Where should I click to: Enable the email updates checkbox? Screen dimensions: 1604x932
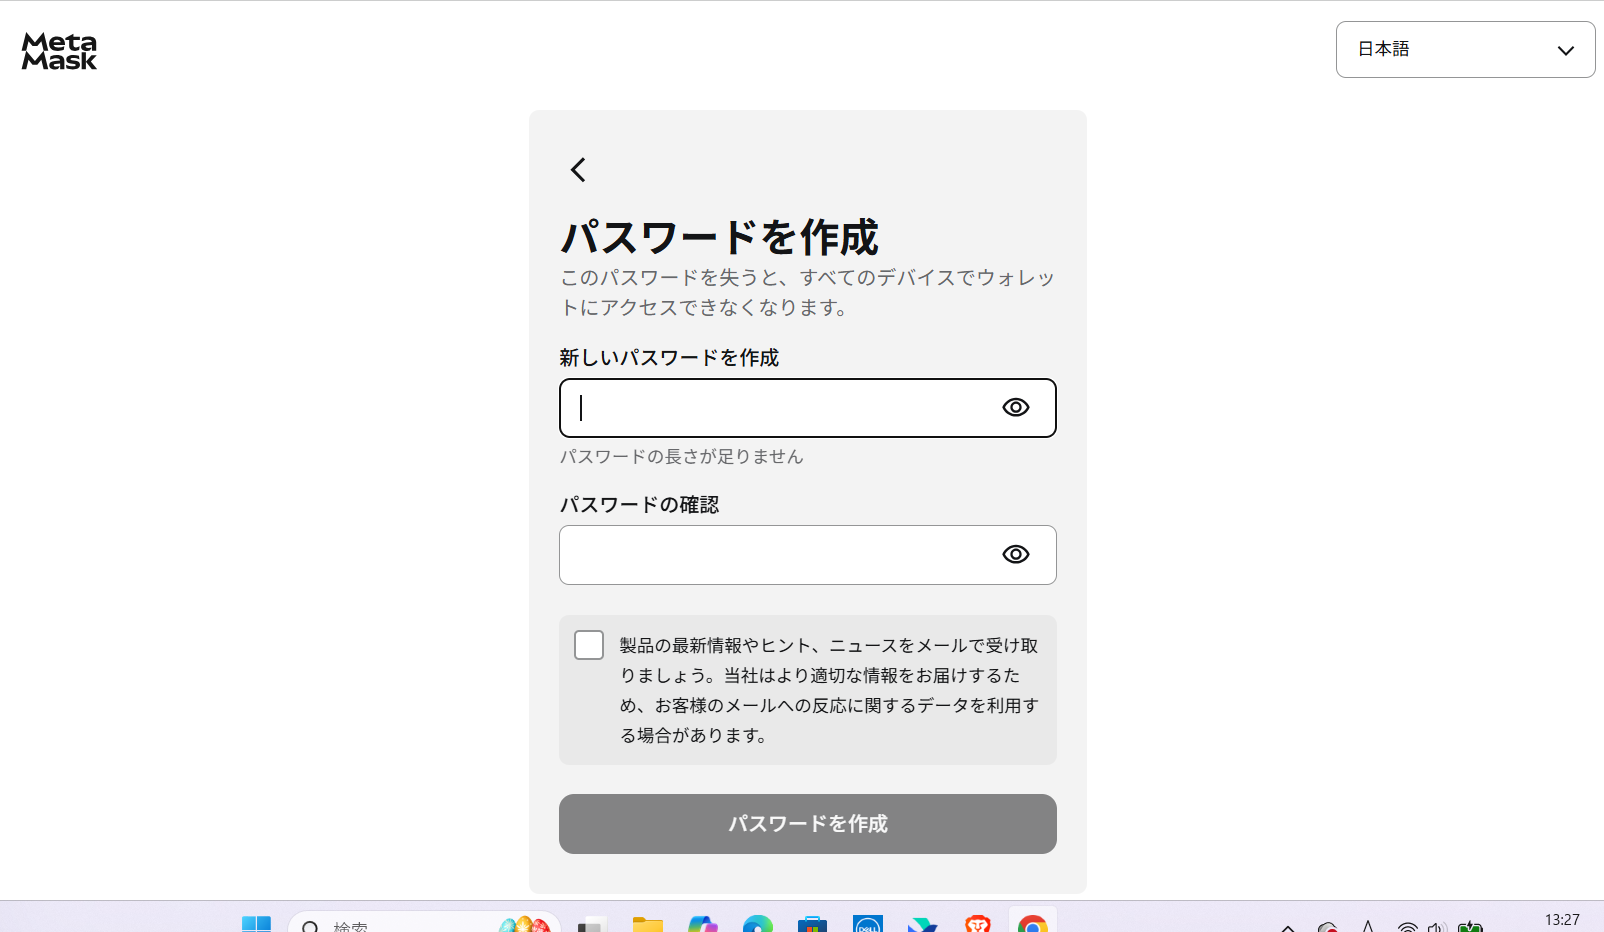pyautogui.click(x=589, y=645)
